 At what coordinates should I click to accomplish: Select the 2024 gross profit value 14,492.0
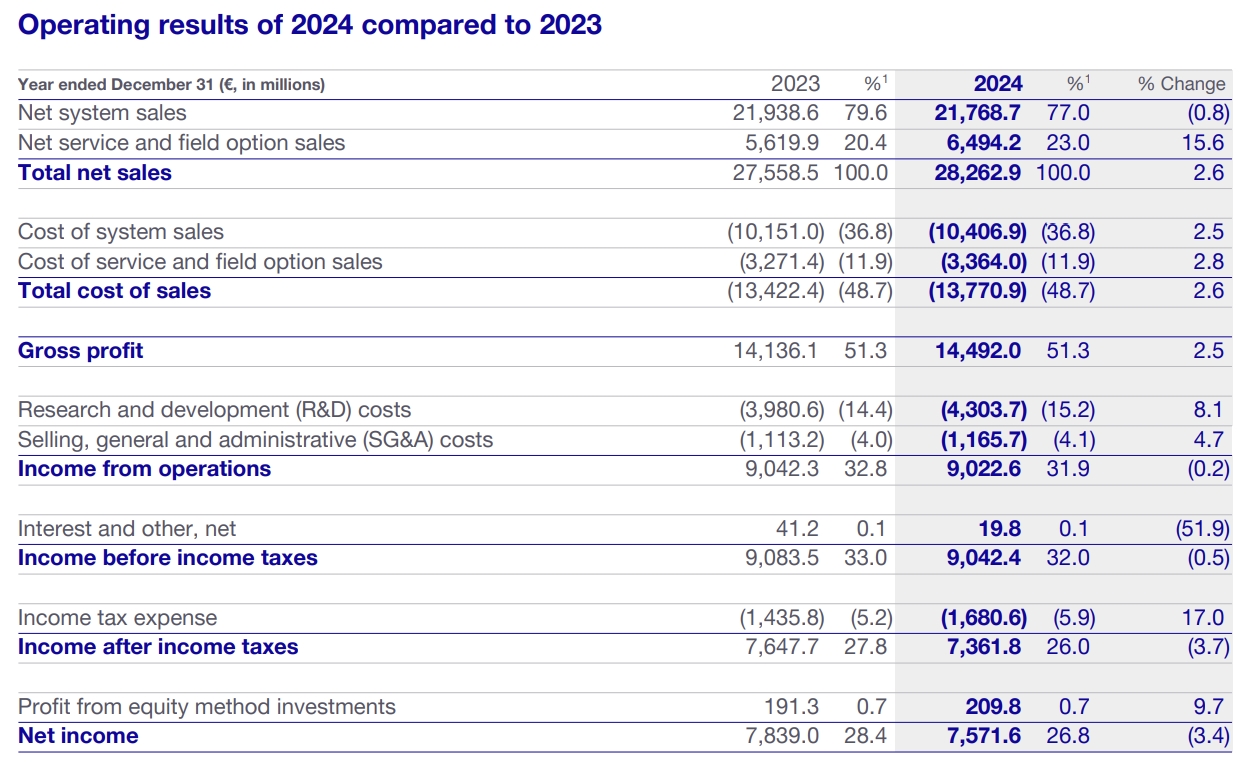977,350
